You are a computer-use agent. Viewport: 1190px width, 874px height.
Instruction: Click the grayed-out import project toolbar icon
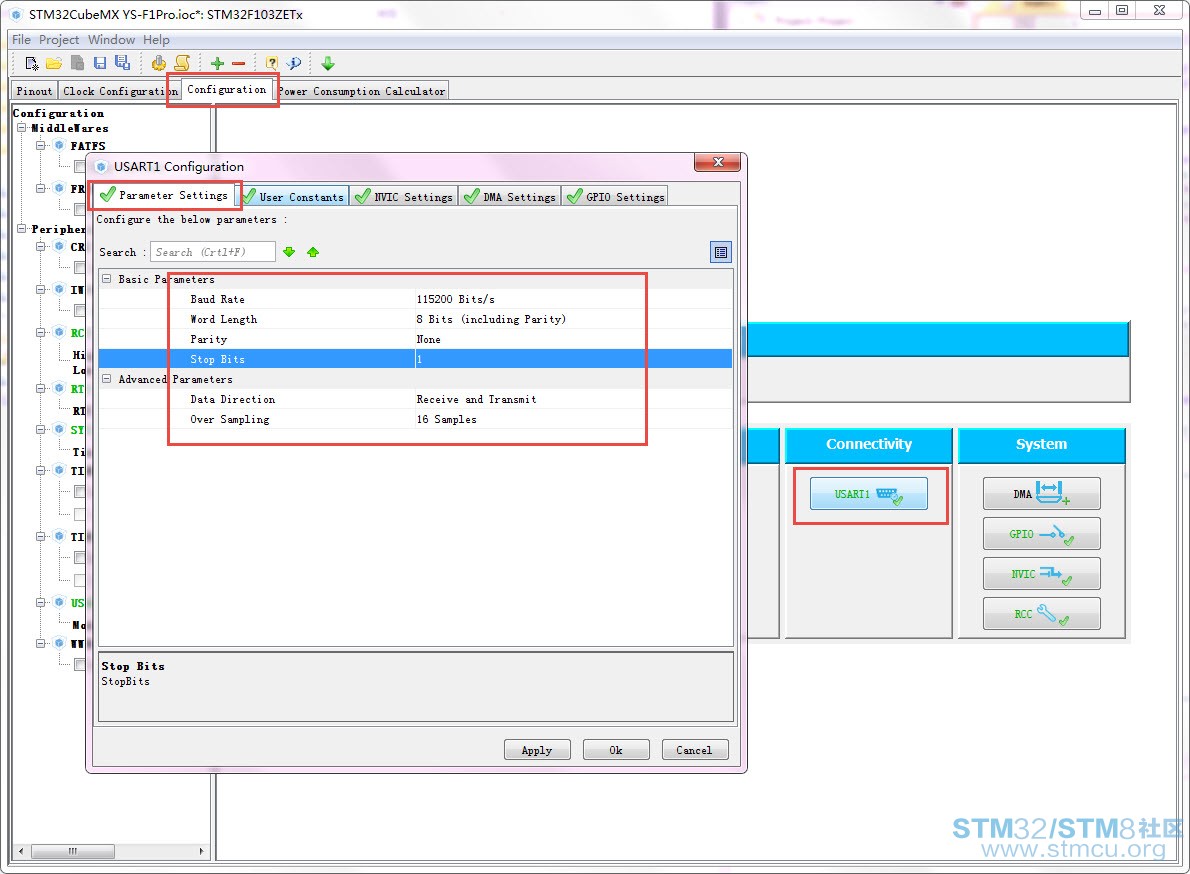(x=77, y=63)
